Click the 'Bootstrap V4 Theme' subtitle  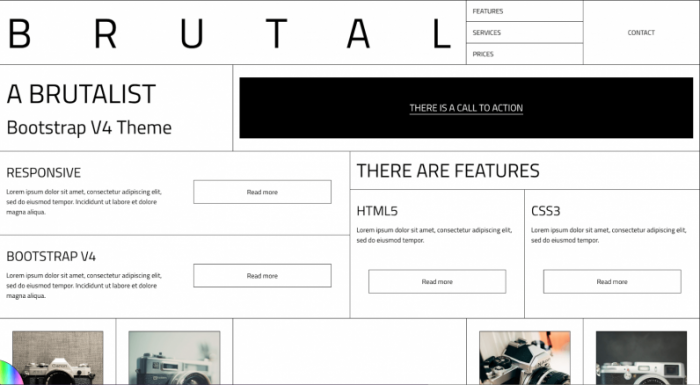click(x=89, y=128)
